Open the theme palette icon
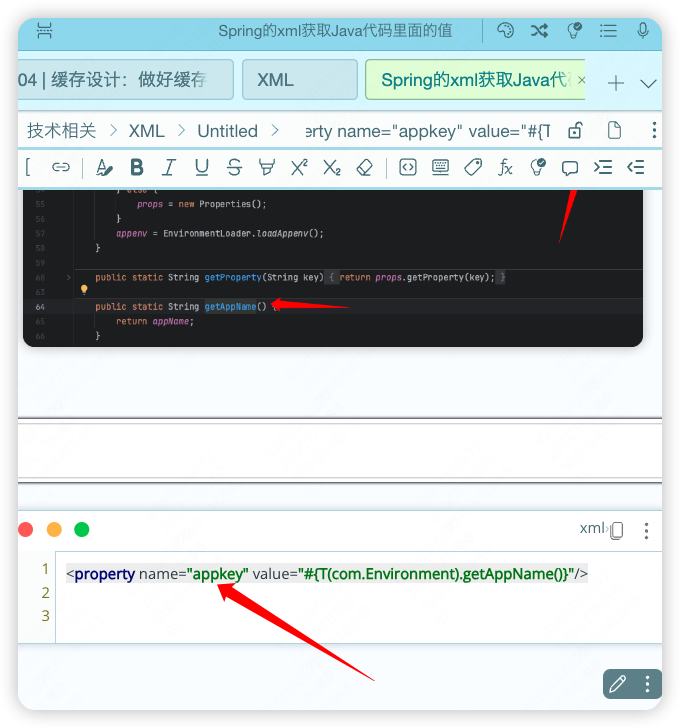 tap(505, 31)
